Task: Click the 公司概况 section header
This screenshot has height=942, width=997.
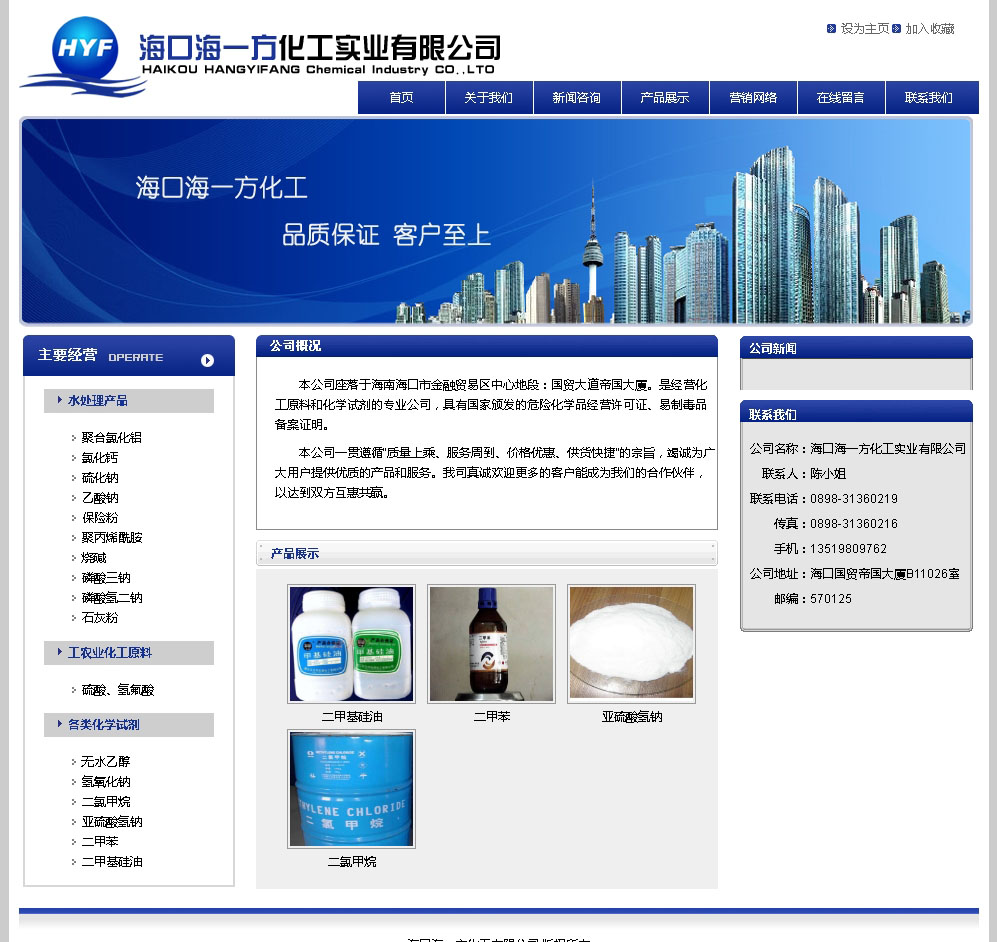Action: tap(487, 346)
